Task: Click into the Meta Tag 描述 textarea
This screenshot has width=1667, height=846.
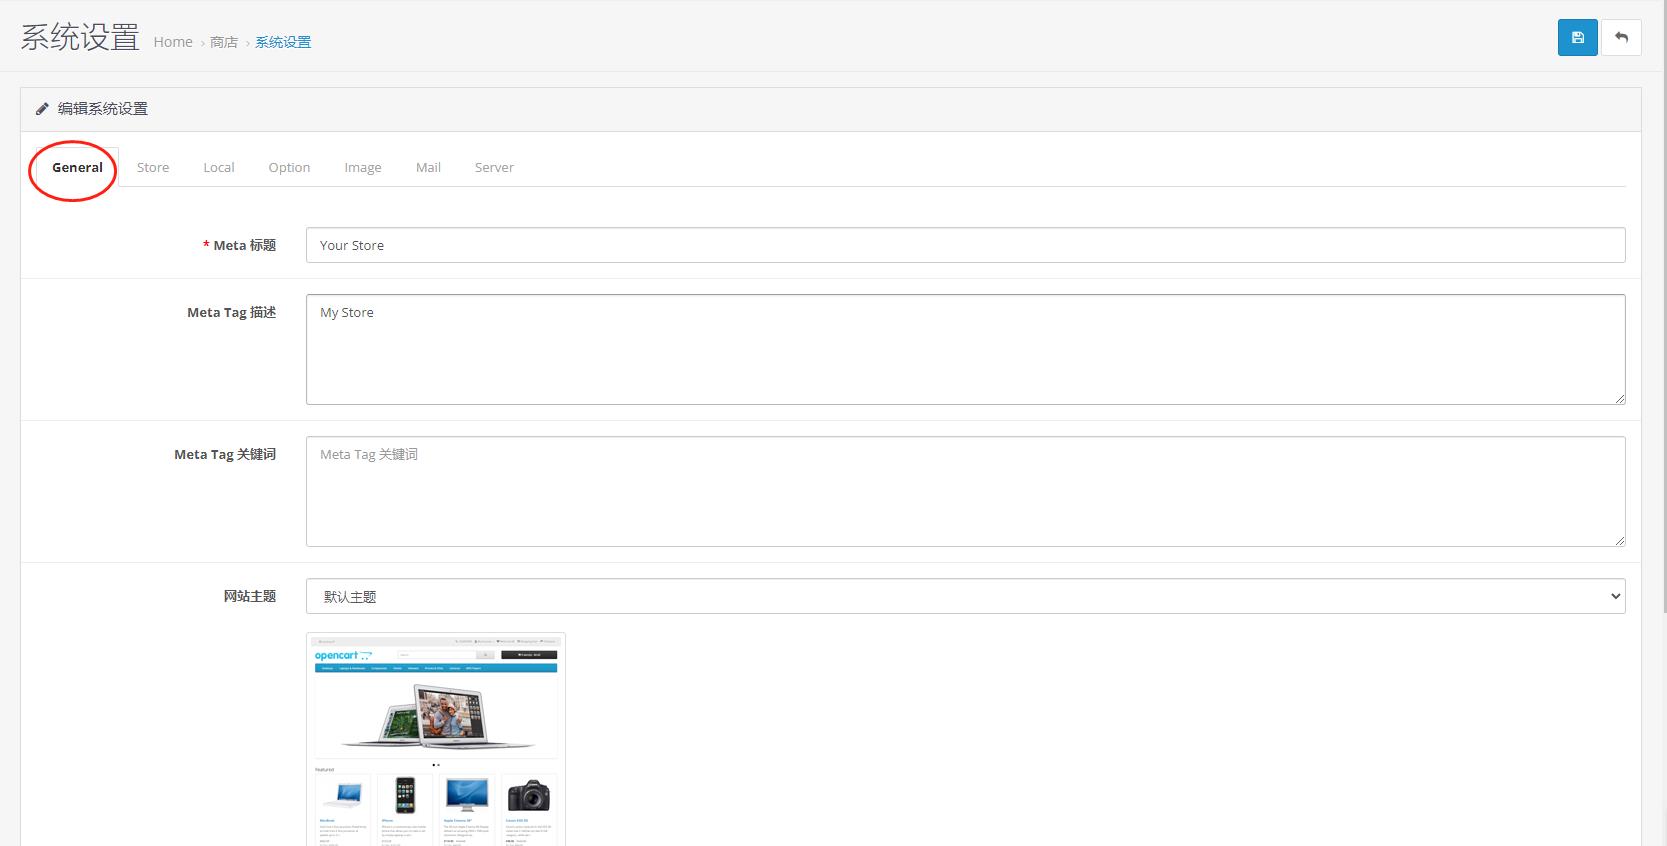Action: tap(965, 349)
